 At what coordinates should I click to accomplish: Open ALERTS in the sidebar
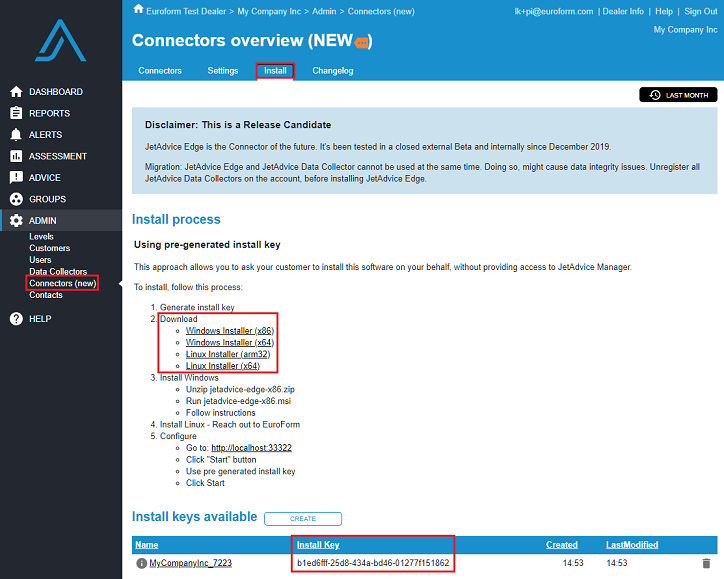tap(45, 135)
